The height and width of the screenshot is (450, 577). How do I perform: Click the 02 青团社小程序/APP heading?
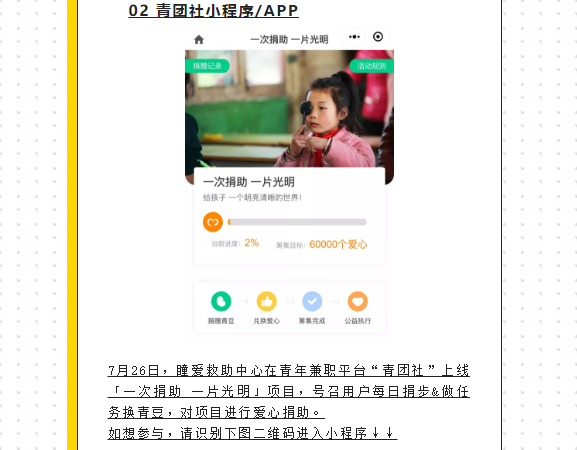pos(213,11)
